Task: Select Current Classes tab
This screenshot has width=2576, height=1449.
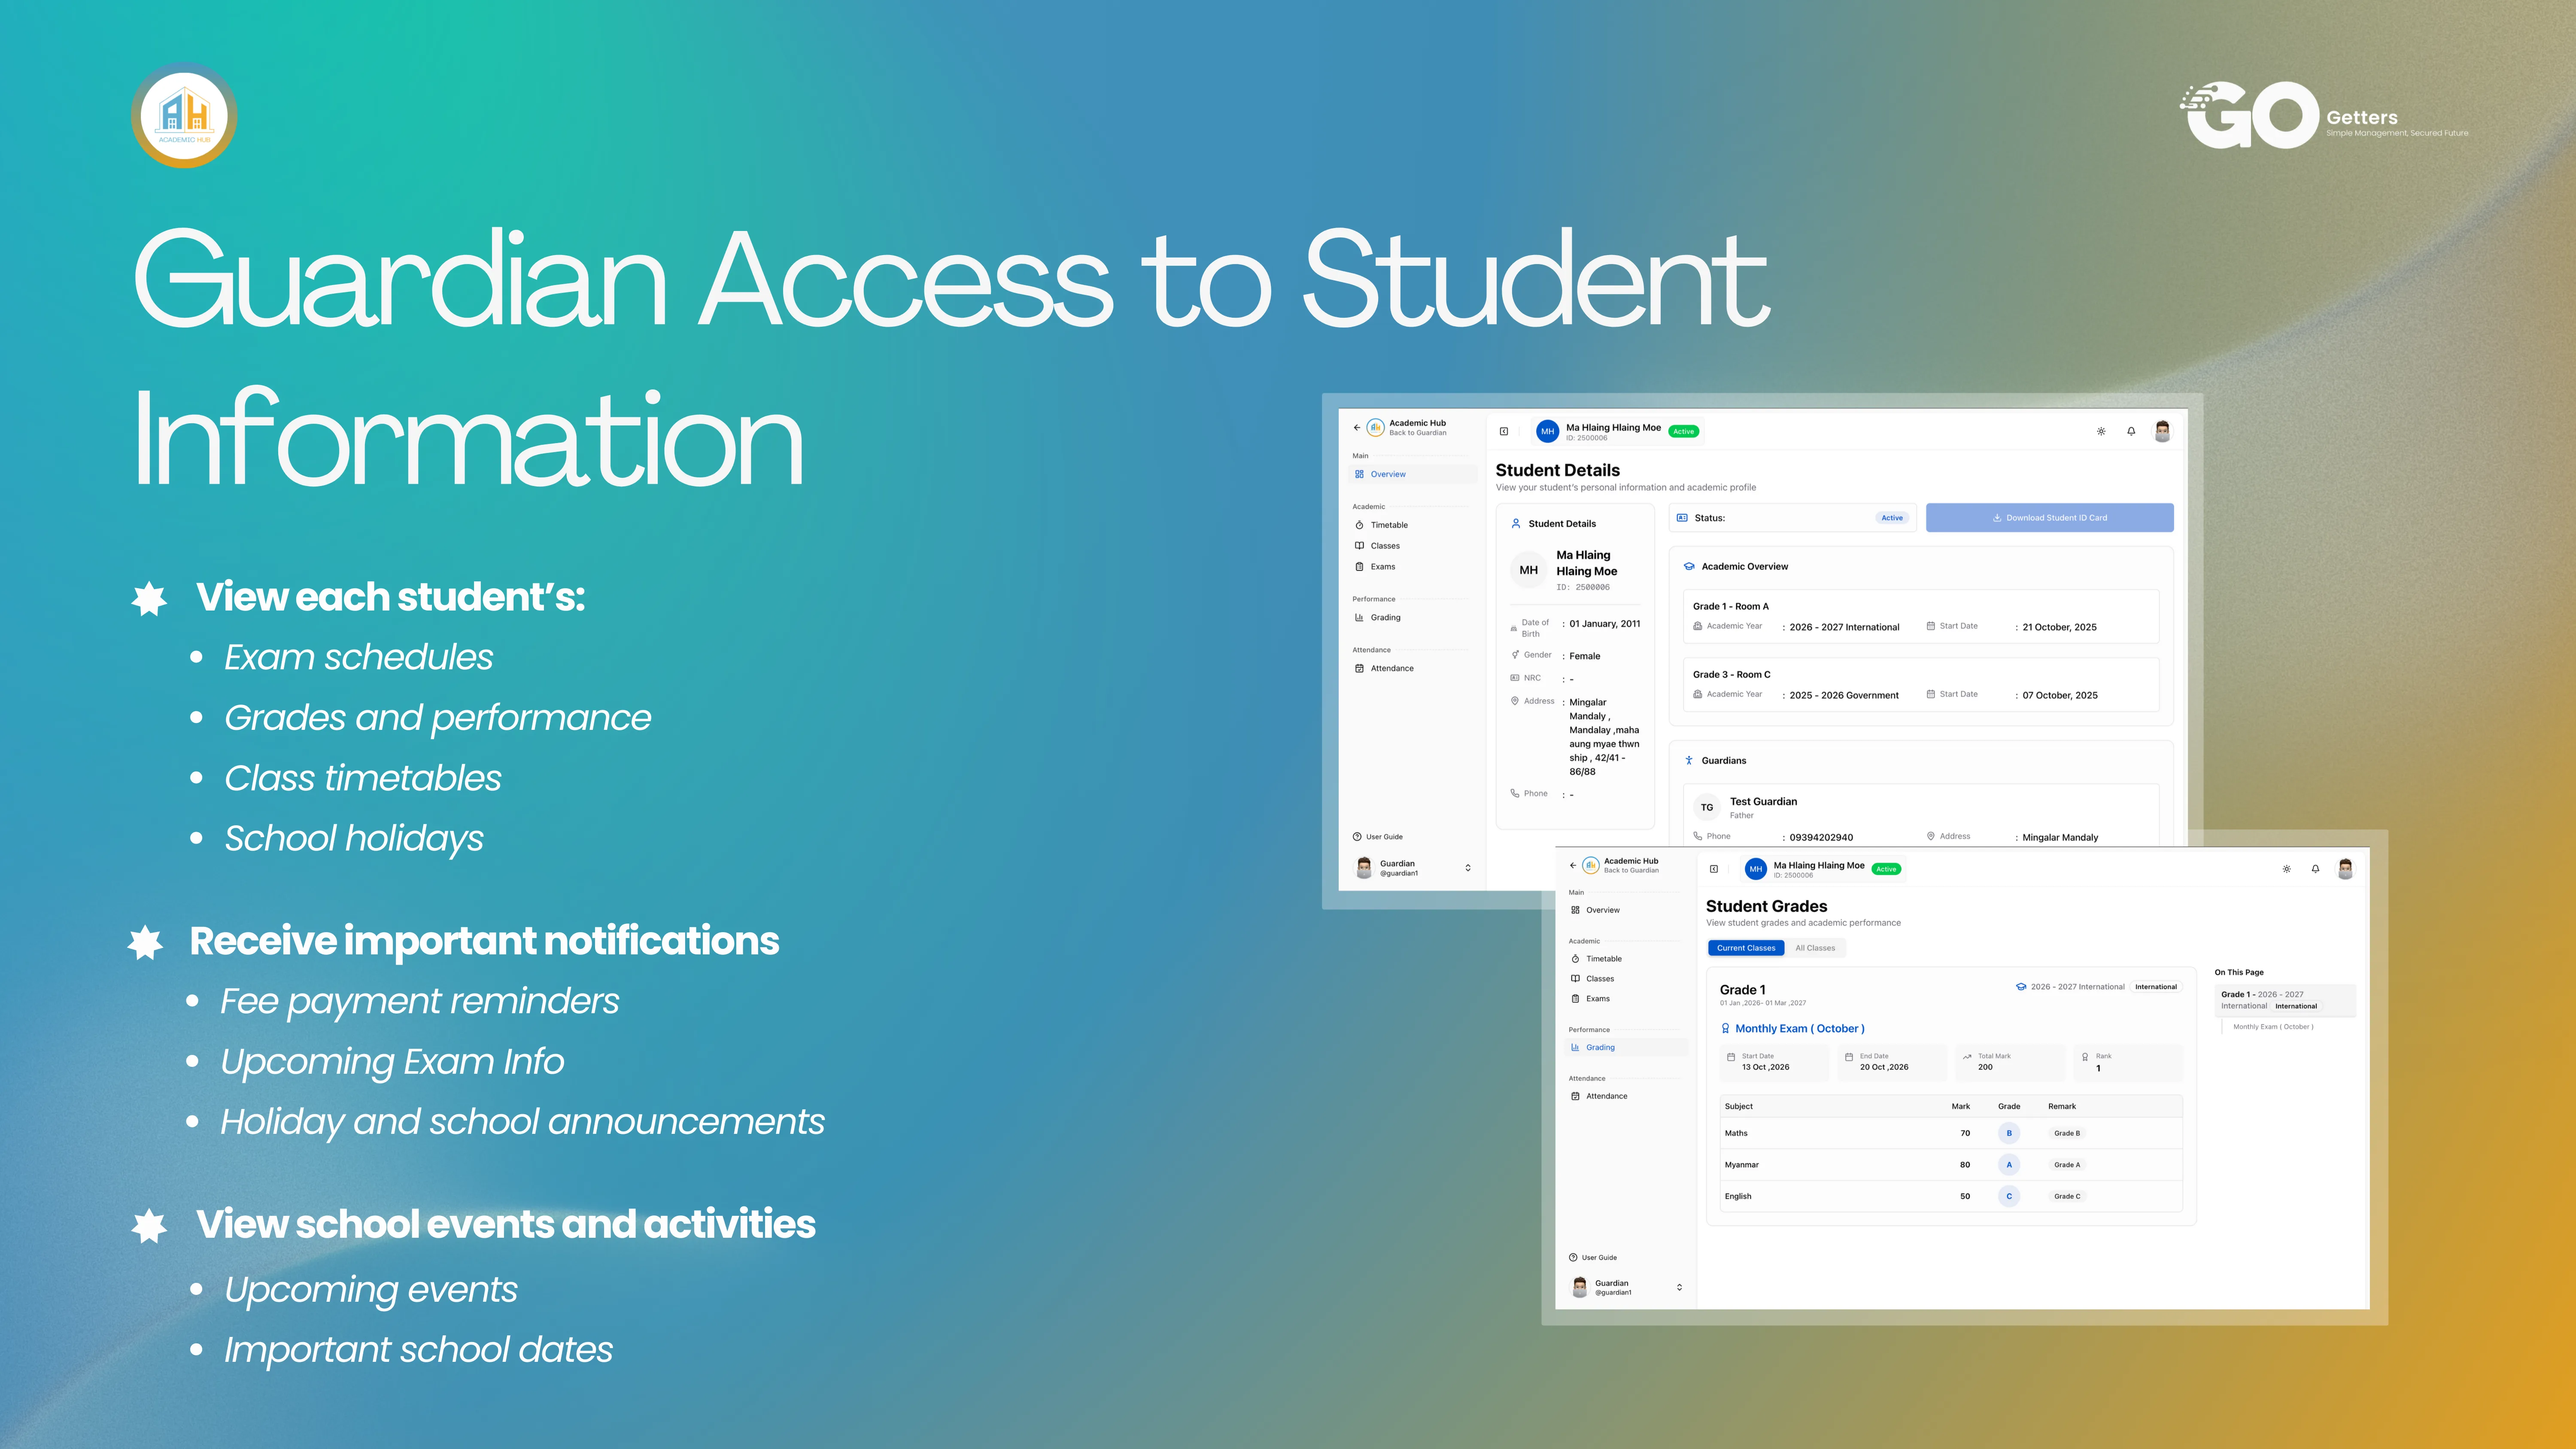Action: coord(1746,948)
